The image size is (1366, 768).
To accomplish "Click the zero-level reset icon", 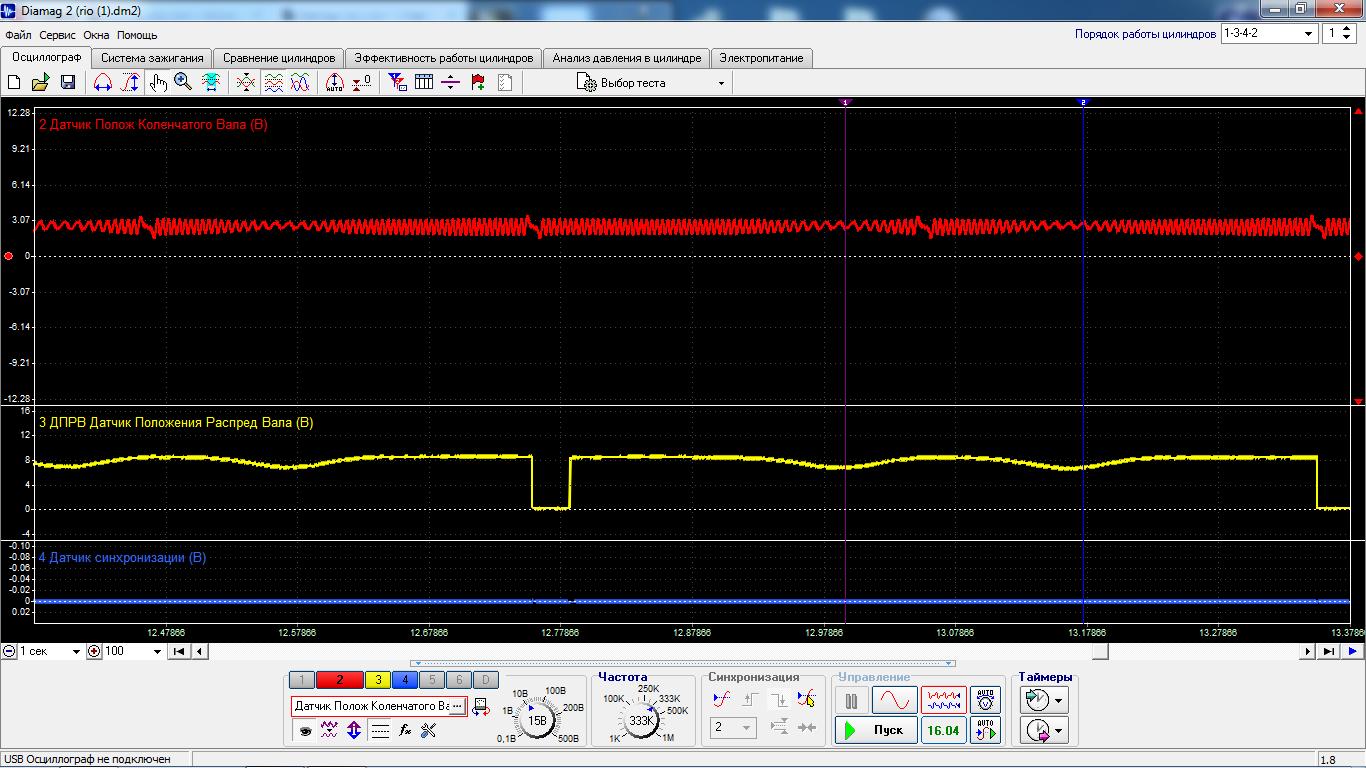I will pos(362,83).
